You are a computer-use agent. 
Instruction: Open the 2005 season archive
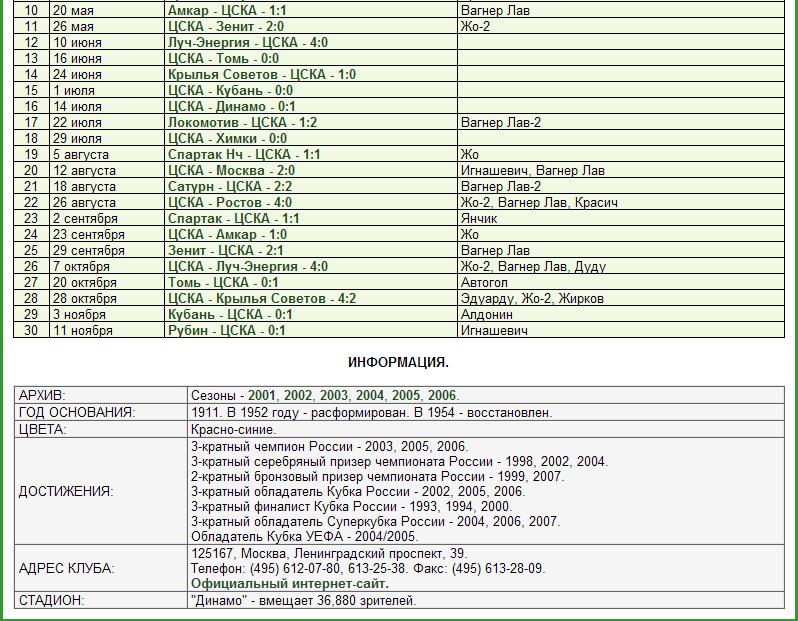[406, 396]
